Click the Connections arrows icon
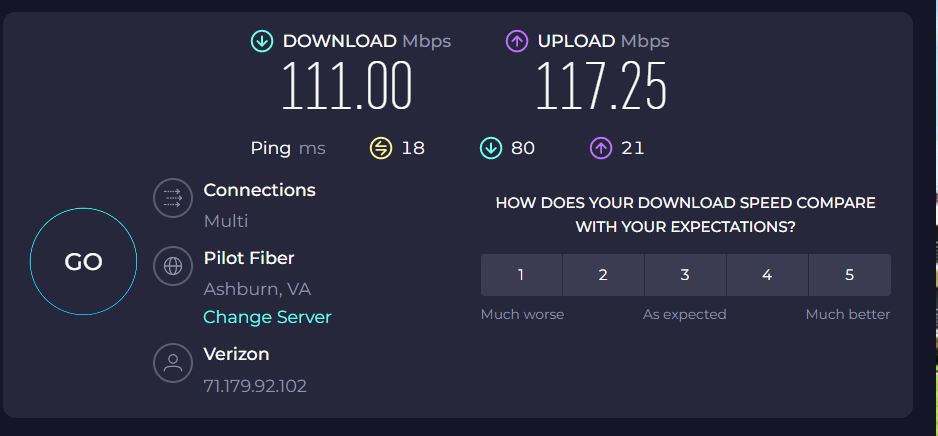The image size is (938, 436). tap(173, 197)
